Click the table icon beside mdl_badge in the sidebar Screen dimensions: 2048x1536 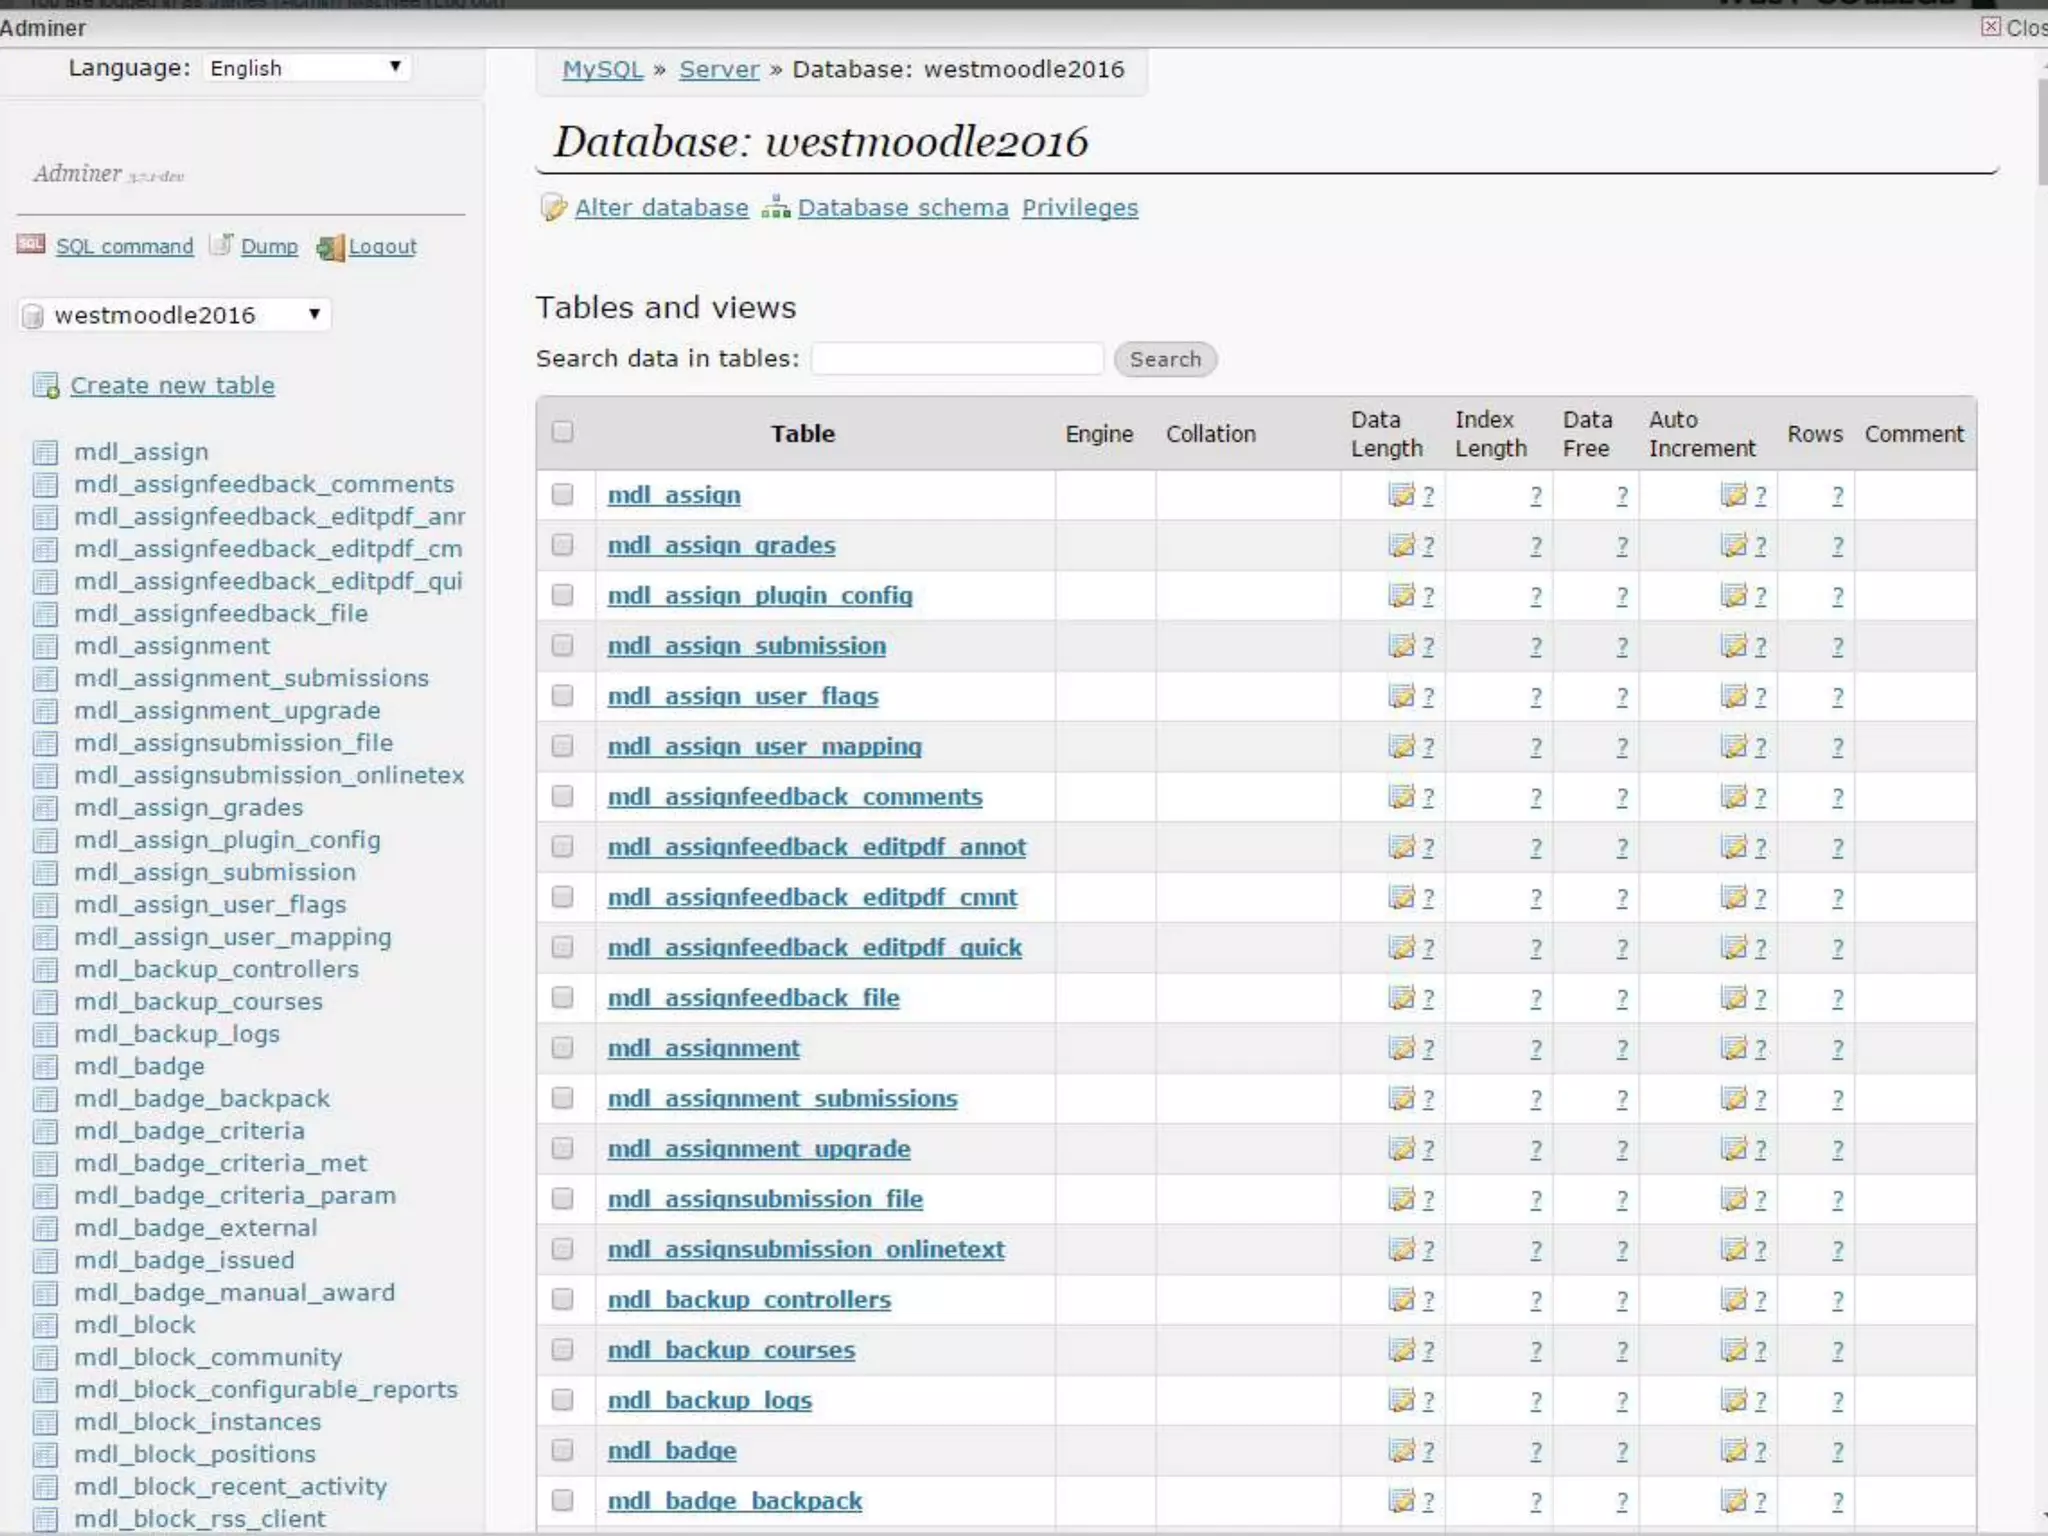[x=45, y=1067]
